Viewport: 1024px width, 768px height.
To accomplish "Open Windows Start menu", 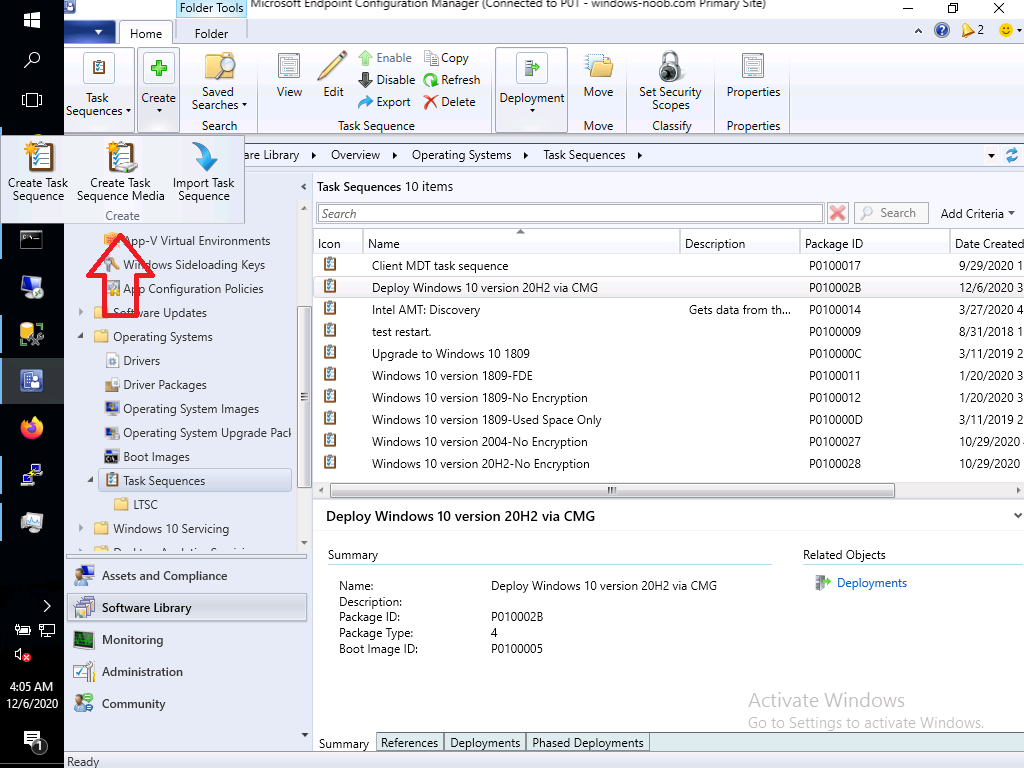I will point(31,21).
